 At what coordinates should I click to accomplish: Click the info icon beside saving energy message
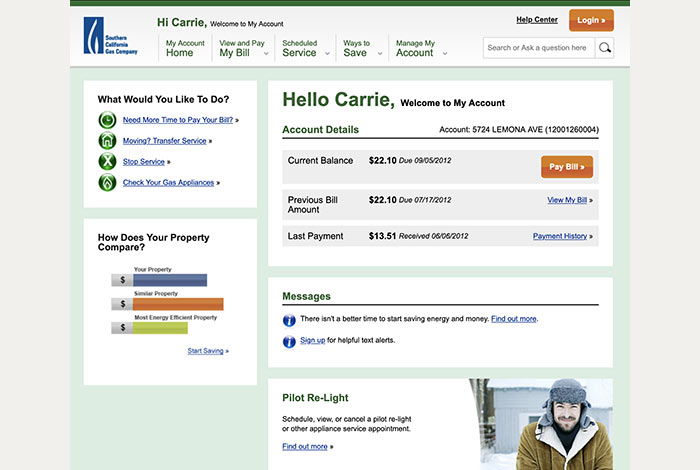289,319
